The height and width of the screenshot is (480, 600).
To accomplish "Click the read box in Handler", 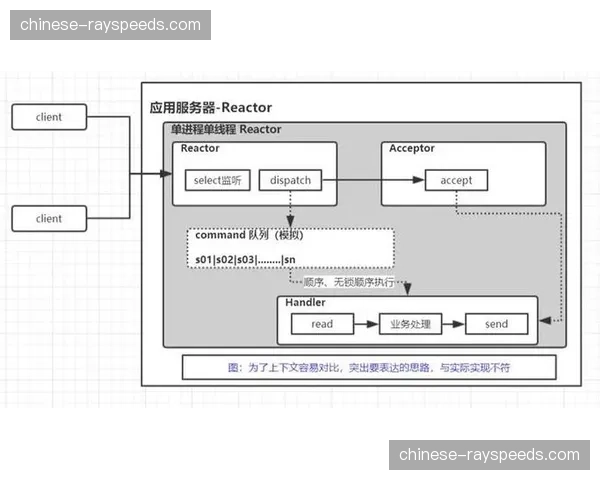I will click(x=322, y=324).
